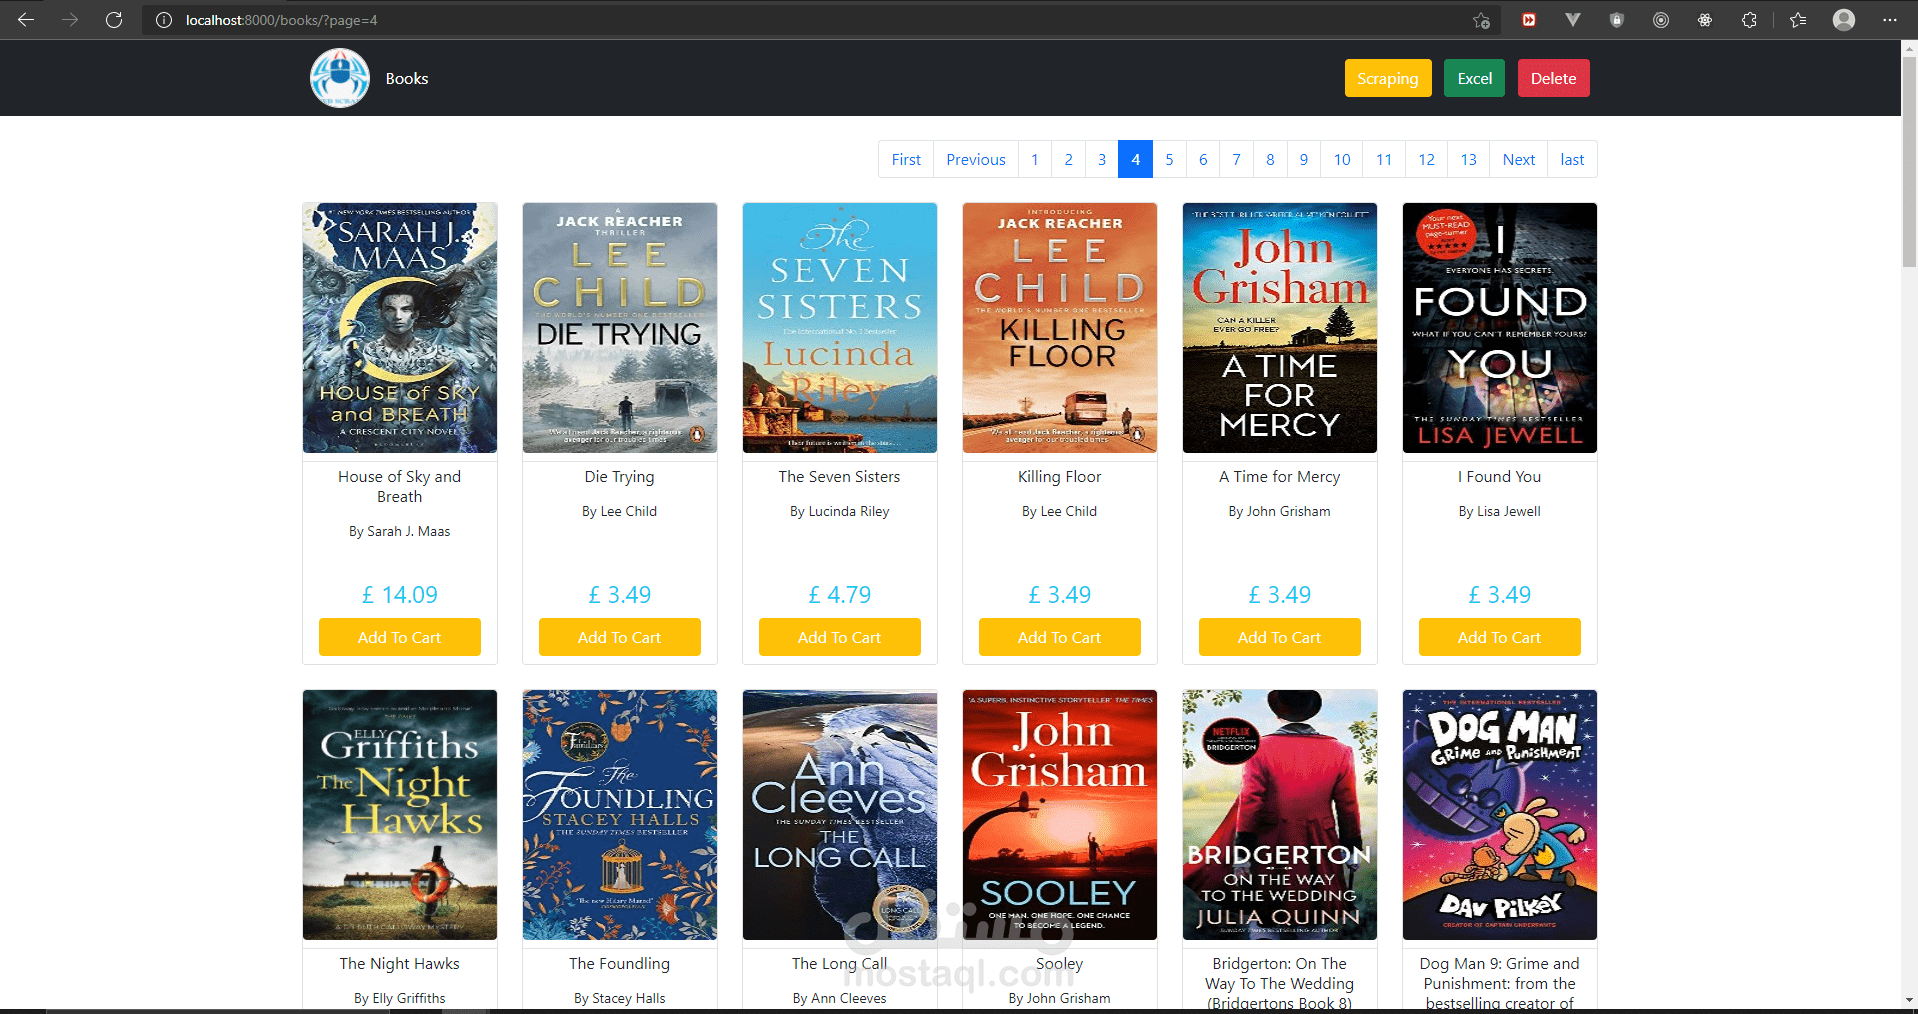
Task: Open the Killing Floor book cover
Action: [x=1060, y=328]
